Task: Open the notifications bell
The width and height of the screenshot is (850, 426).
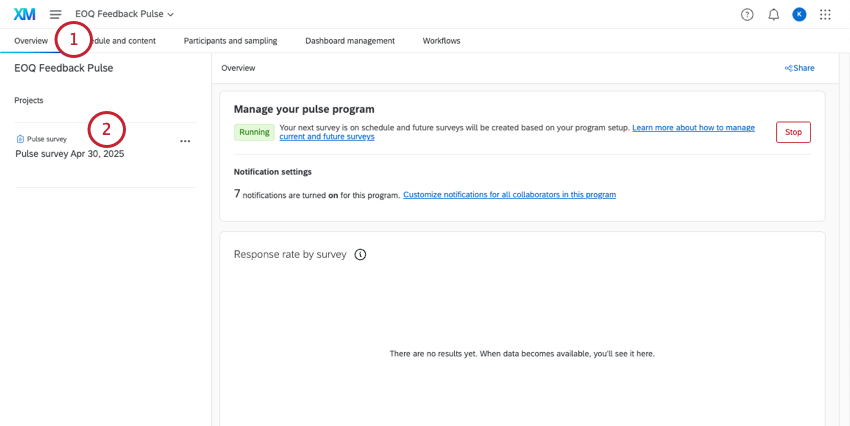Action: pos(773,14)
